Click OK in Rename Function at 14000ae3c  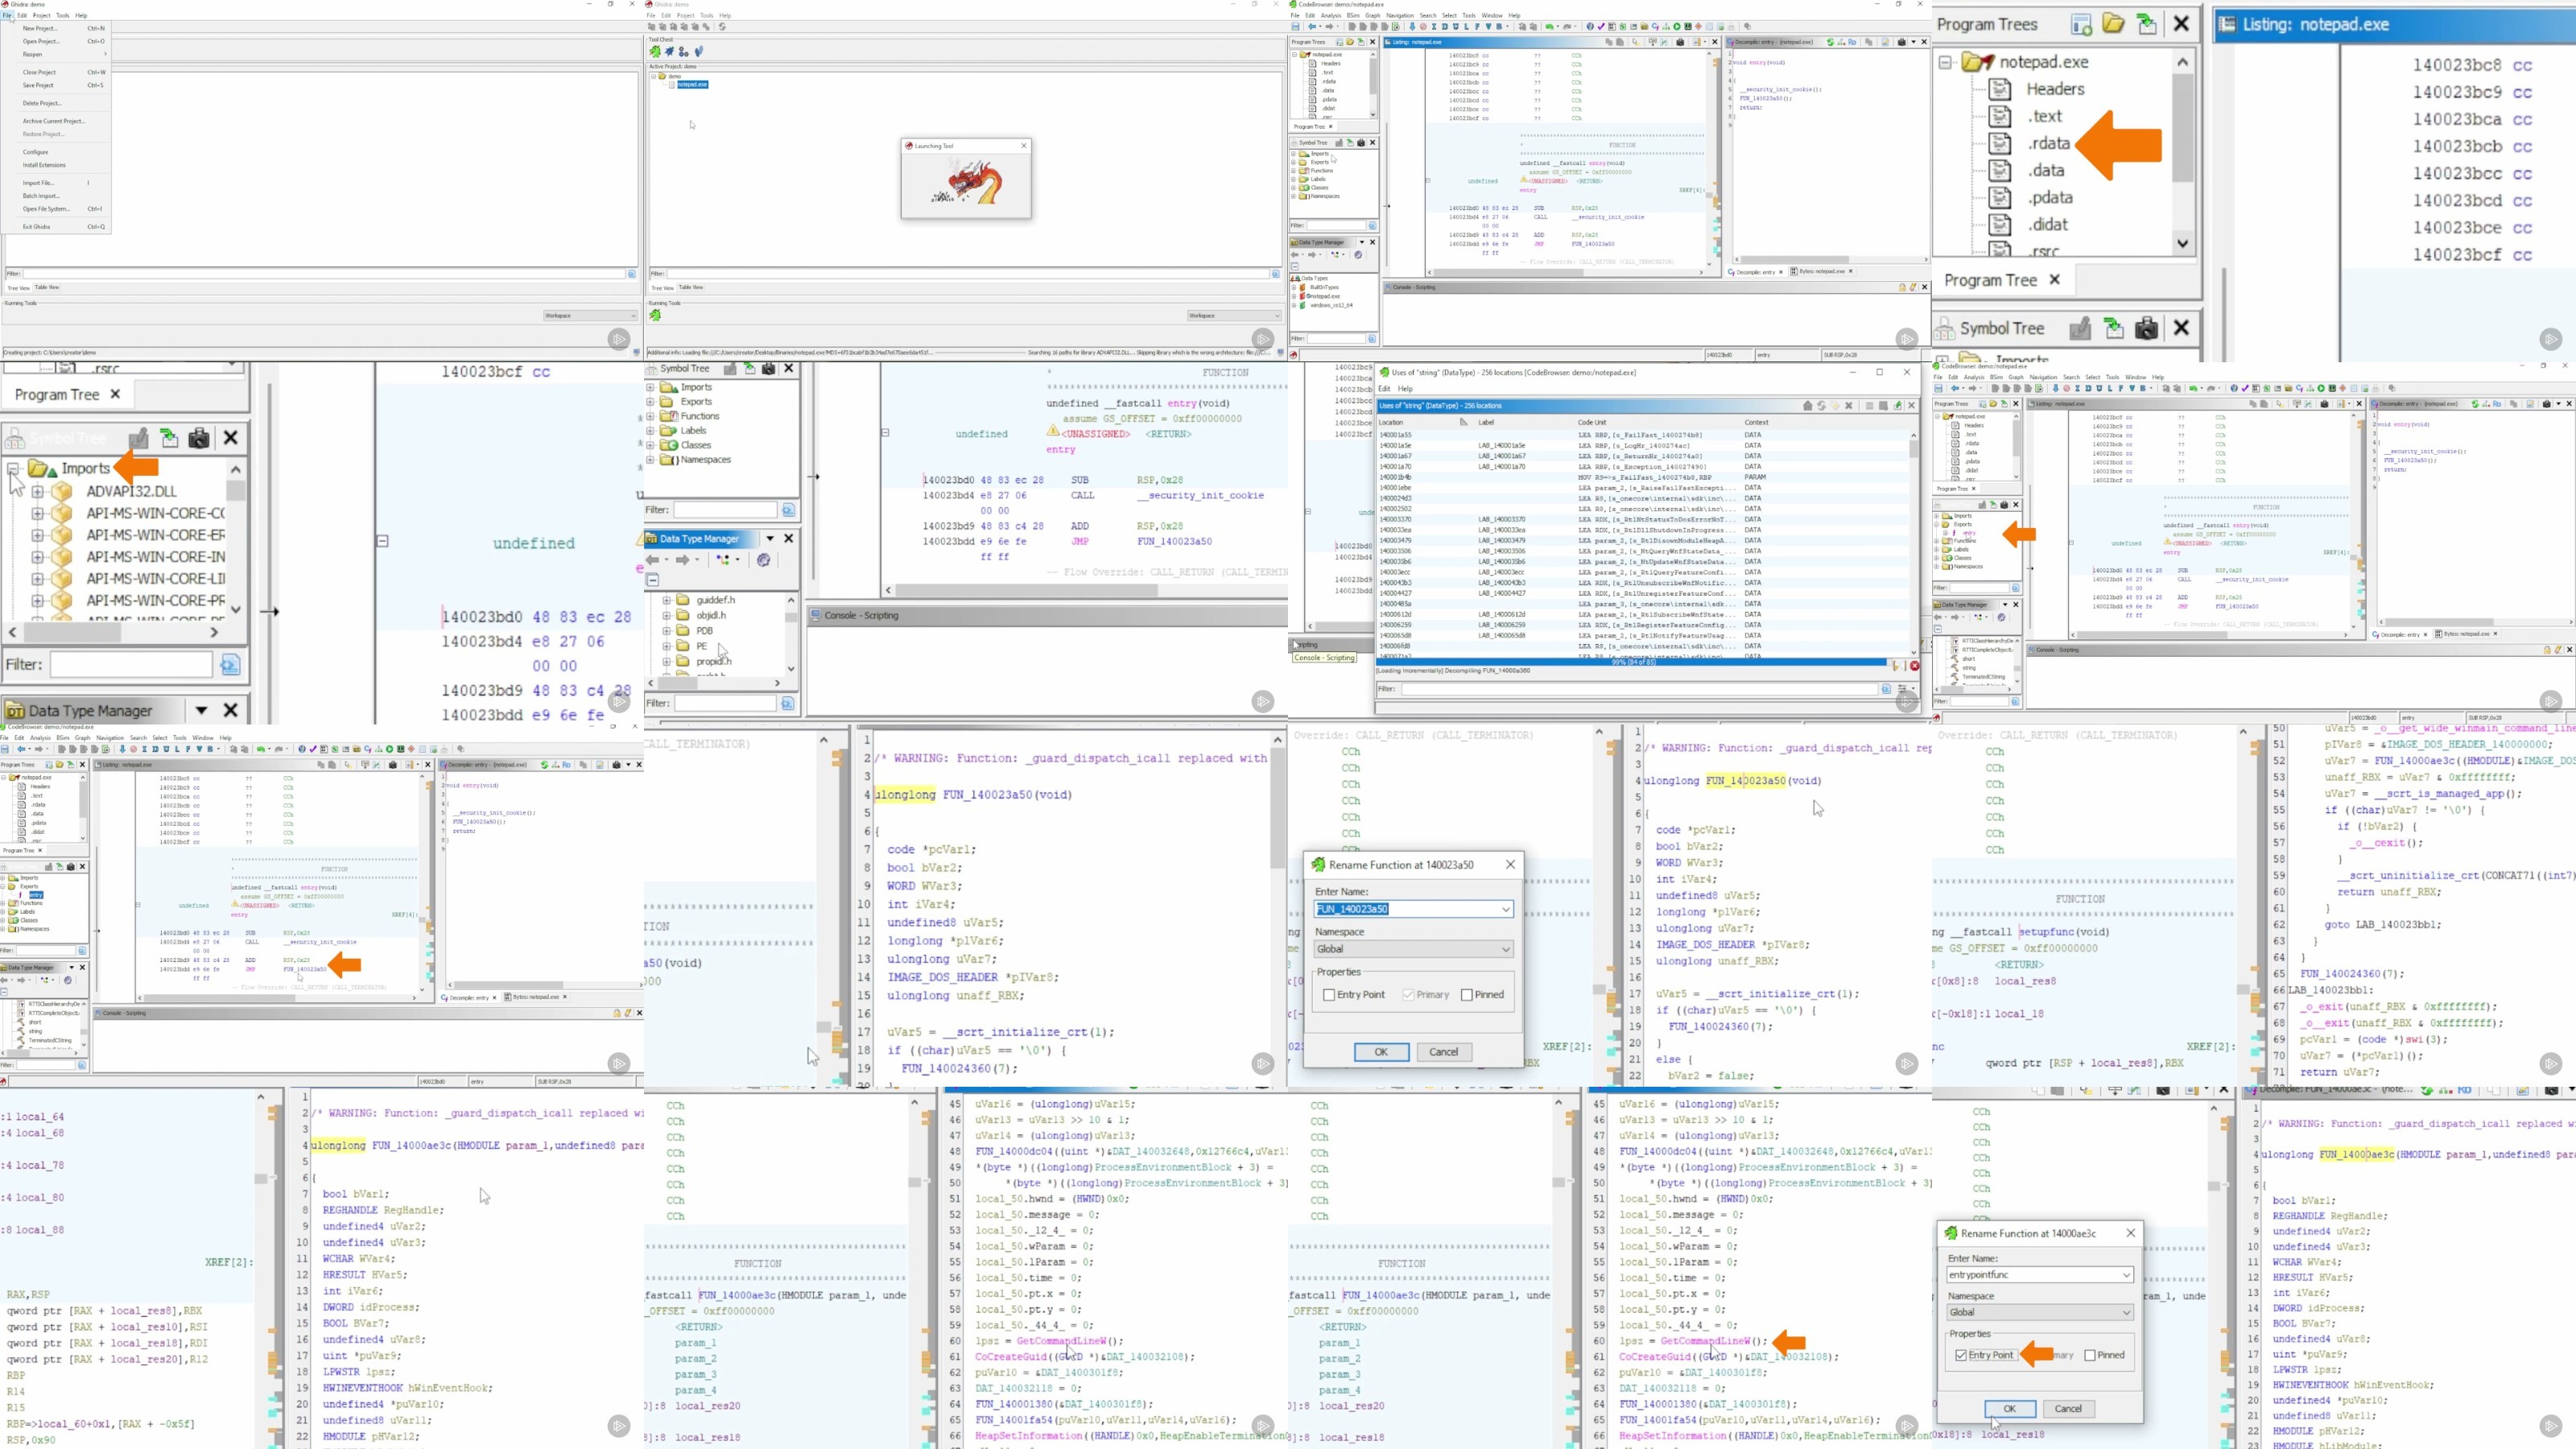2009,1409
